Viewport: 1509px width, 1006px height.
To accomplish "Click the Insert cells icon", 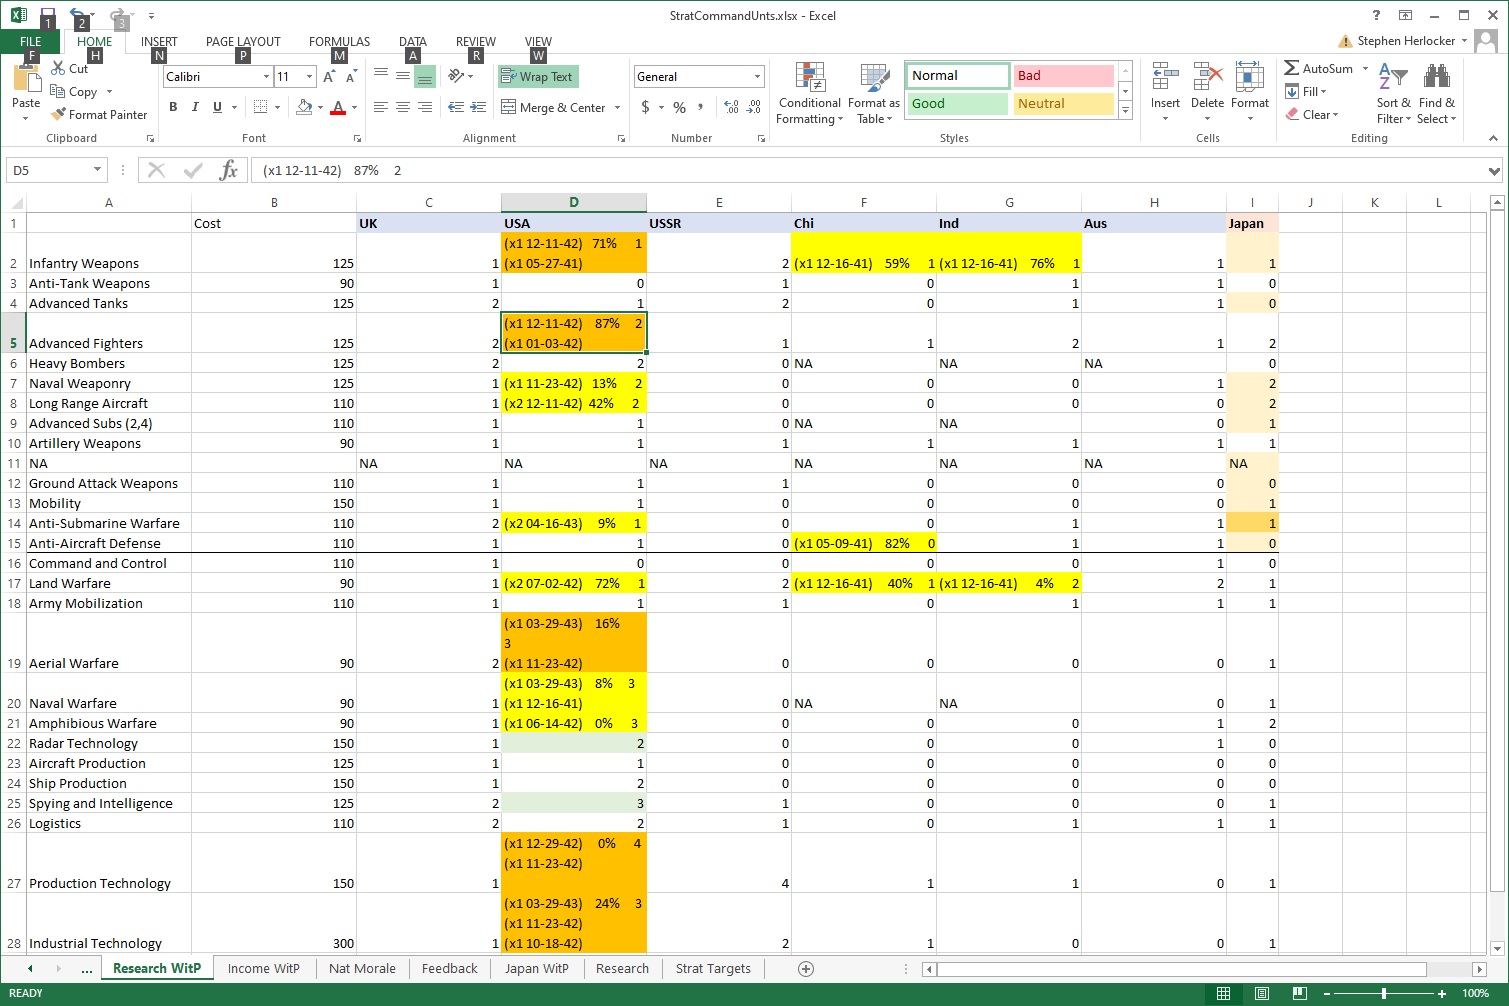I will (1165, 78).
